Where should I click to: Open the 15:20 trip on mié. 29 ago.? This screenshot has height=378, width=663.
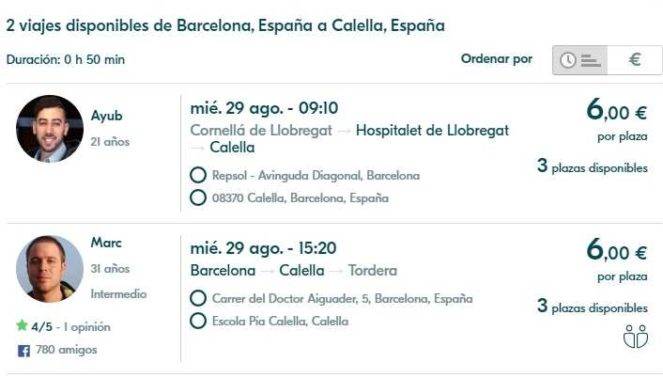coord(263,248)
